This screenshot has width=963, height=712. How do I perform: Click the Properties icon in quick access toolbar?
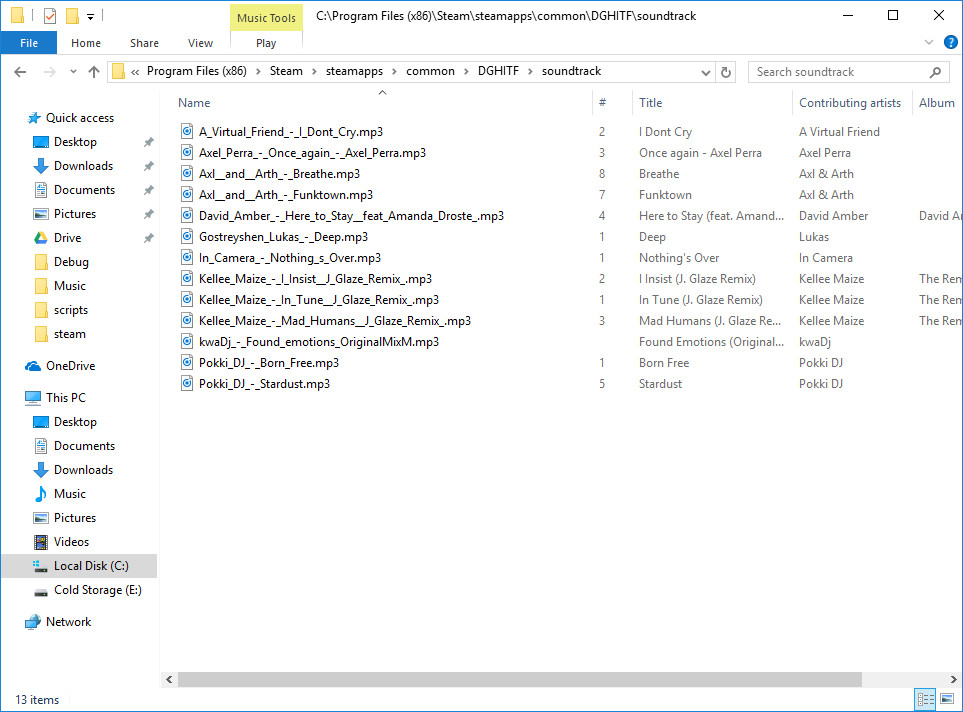coord(50,15)
